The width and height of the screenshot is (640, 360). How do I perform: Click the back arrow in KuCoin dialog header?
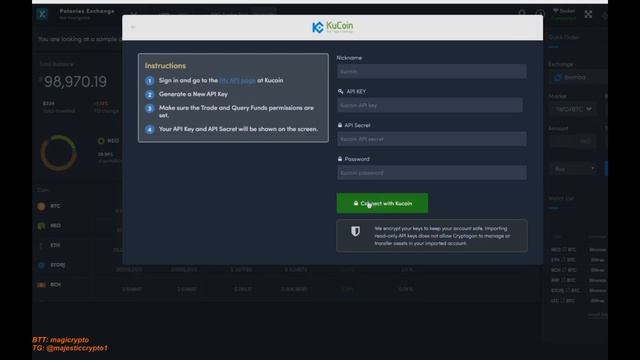(x=133, y=27)
